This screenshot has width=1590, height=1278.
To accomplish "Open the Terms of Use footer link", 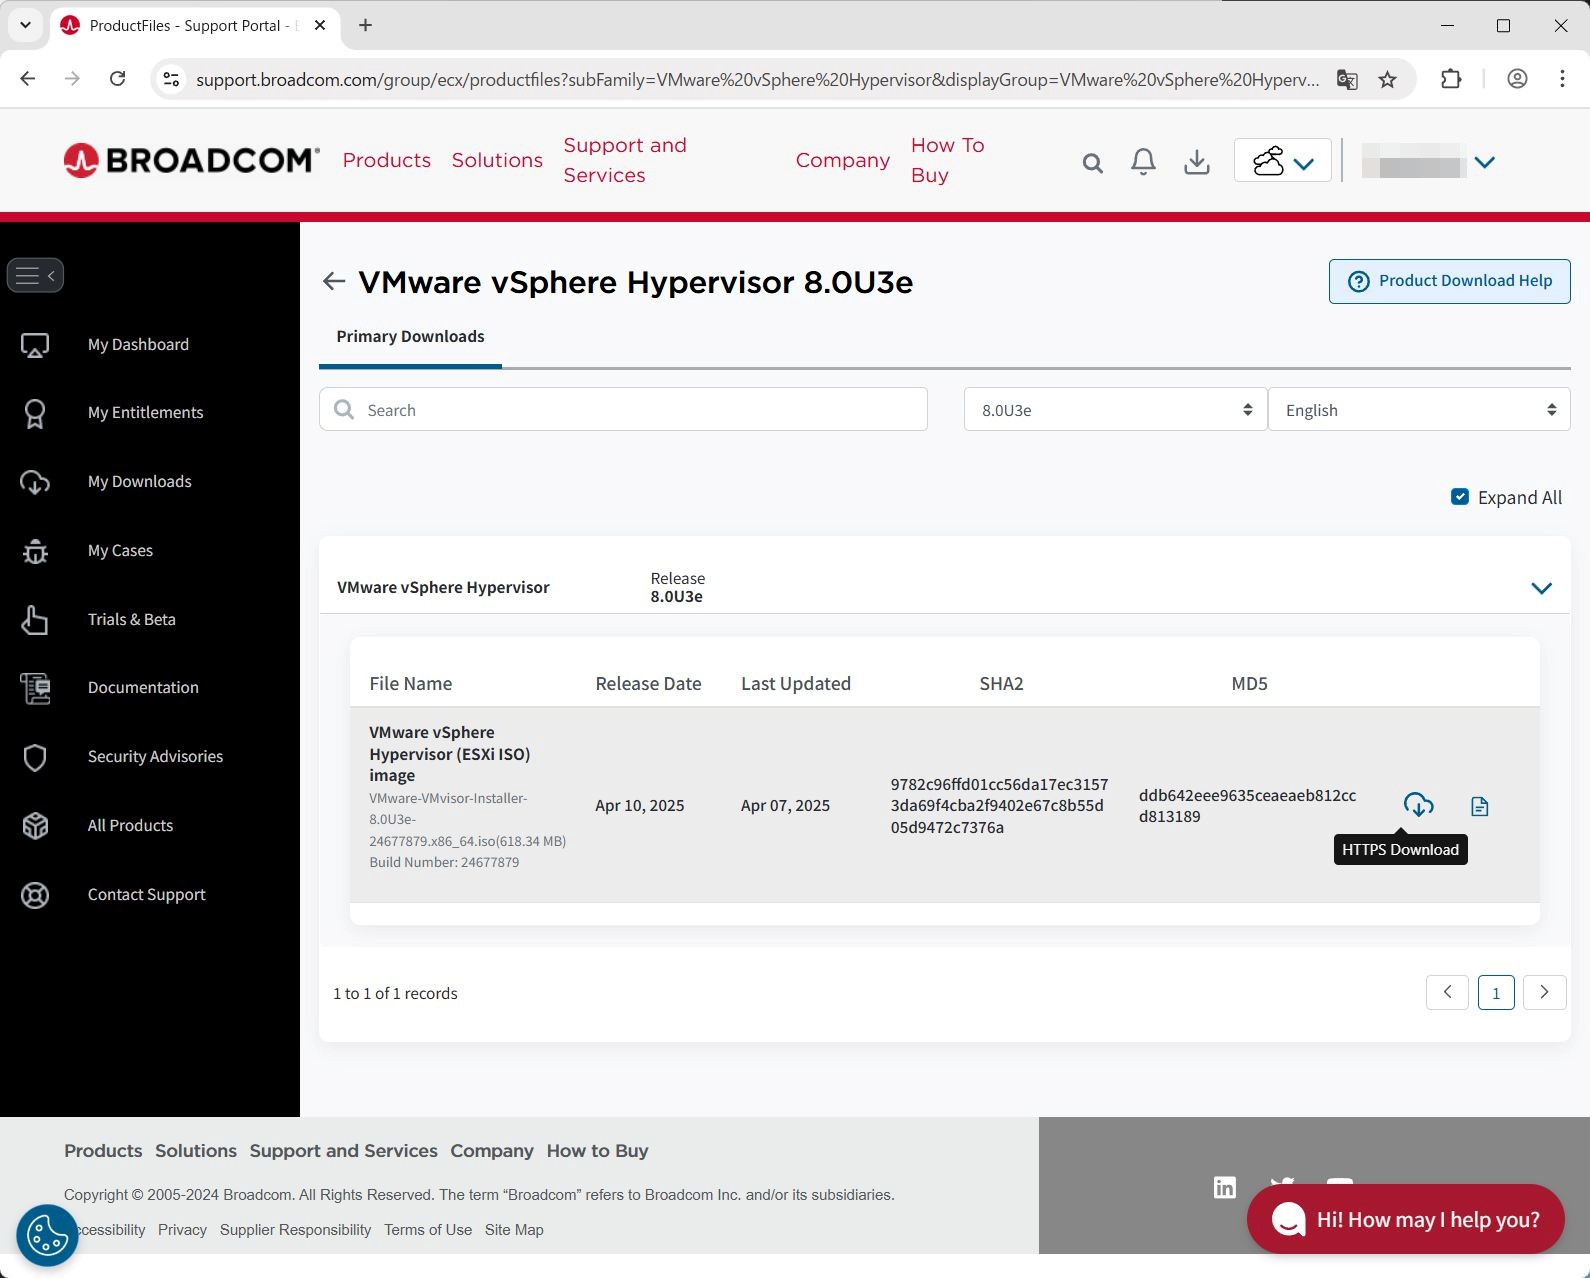I will (428, 1230).
